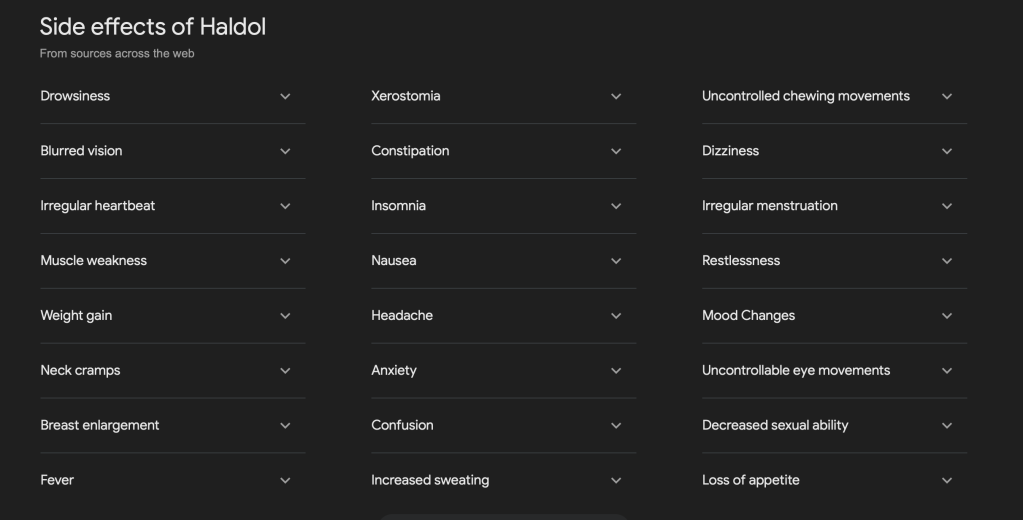Viewport: 1023px width, 520px height.
Task: Click the chevron next to Headache
Action: (x=616, y=317)
